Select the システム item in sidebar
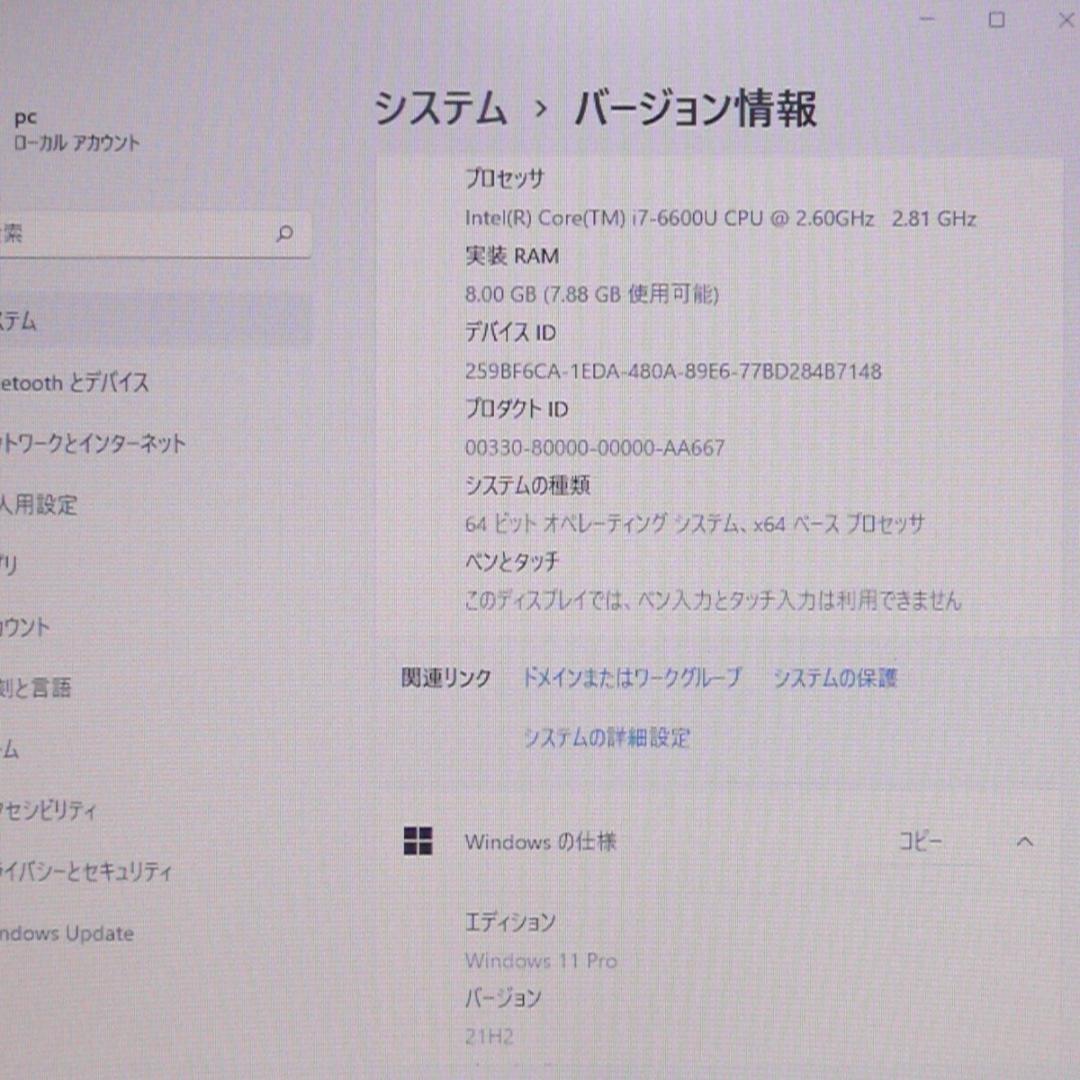 point(155,321)
